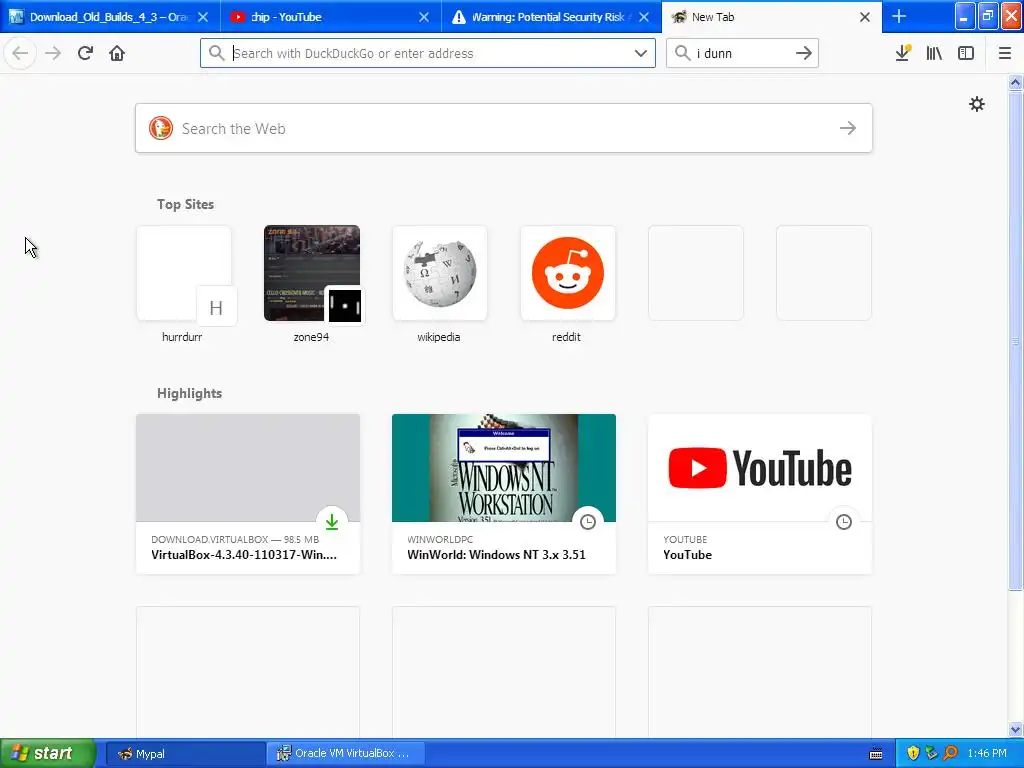This screenshot has height=768, width=1024.
Task: Click the safely remove hardware tray icon
Action: click(x=931, y=753)
